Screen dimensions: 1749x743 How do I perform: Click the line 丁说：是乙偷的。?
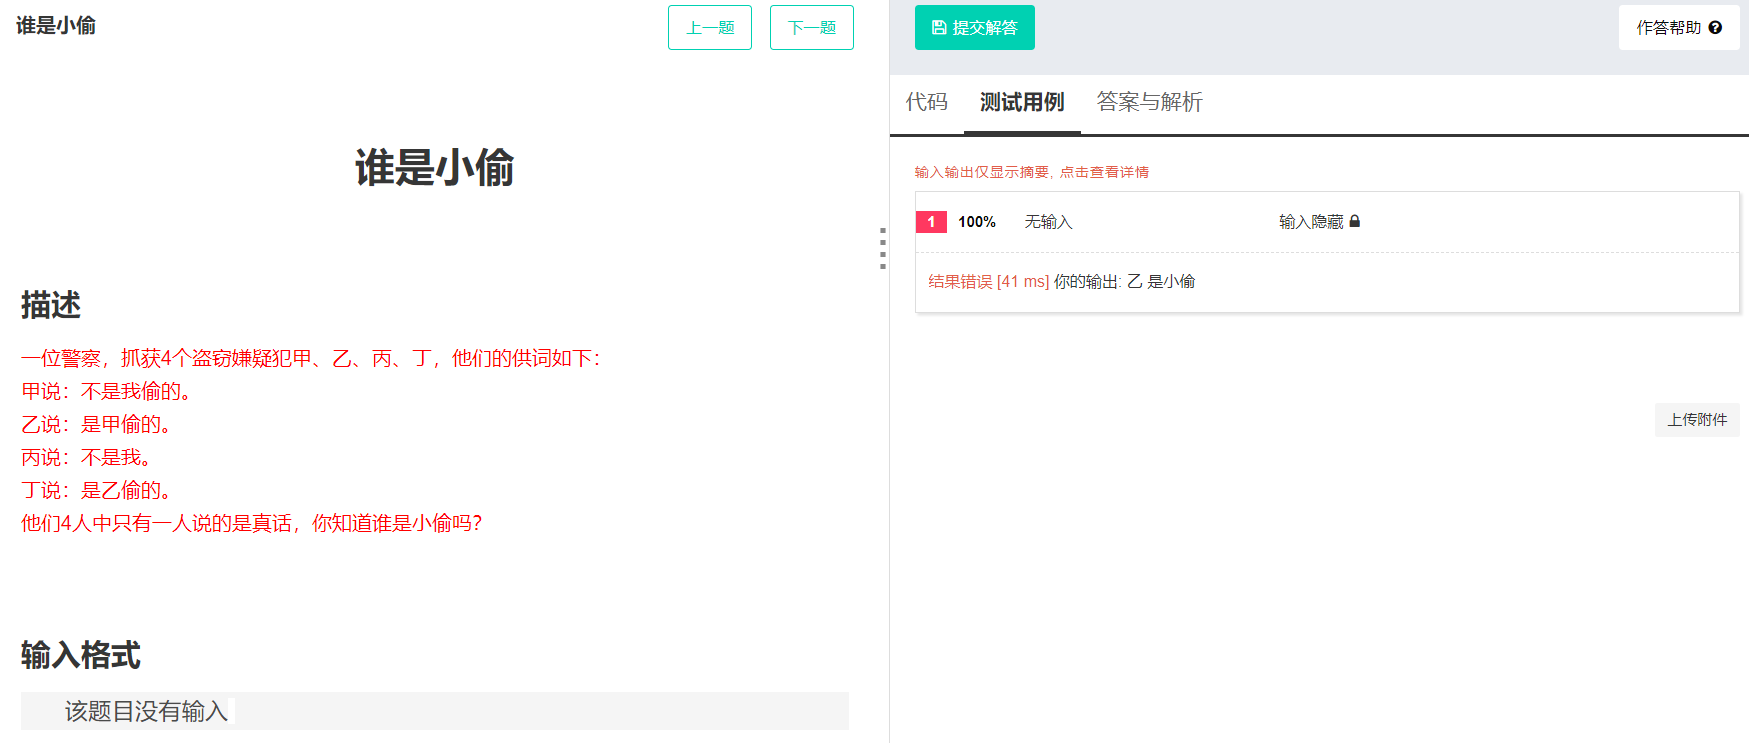tap(96, 490)
